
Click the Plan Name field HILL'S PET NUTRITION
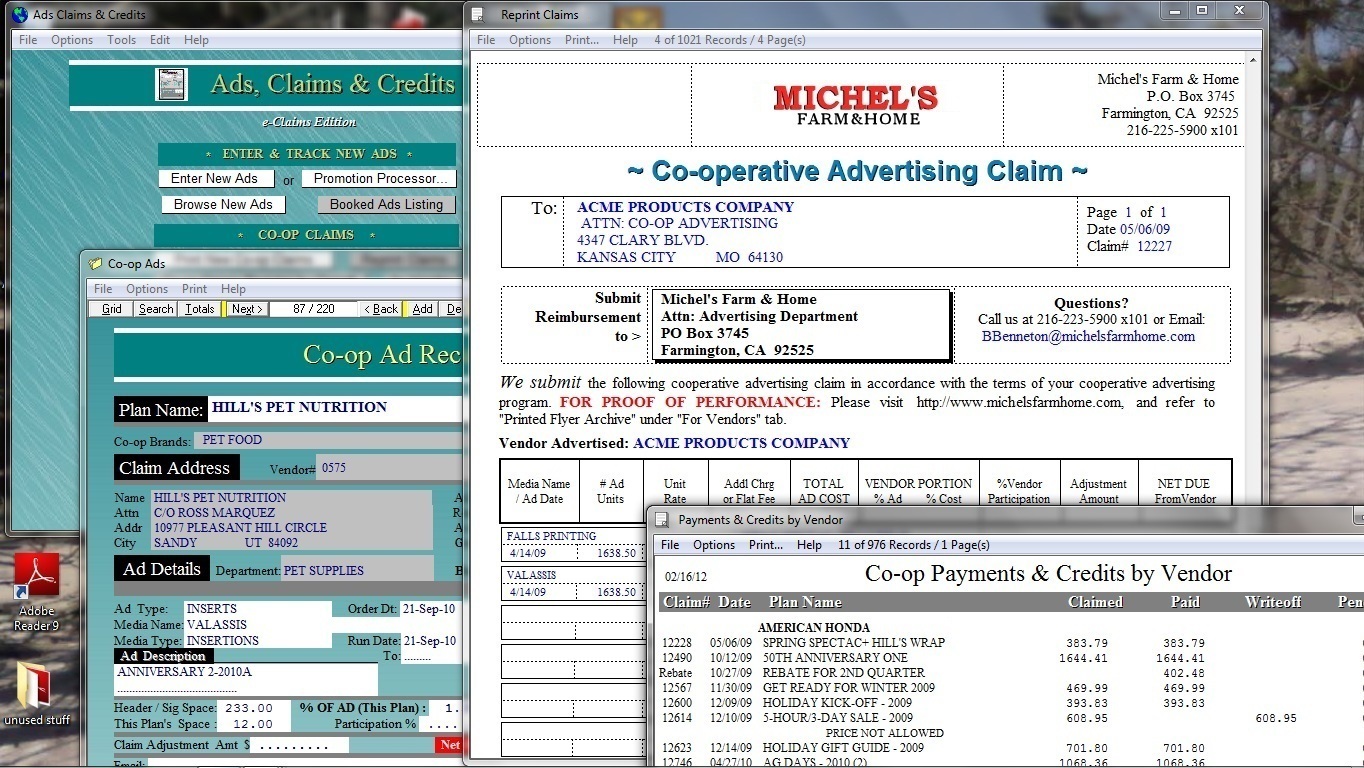[335, 408]
